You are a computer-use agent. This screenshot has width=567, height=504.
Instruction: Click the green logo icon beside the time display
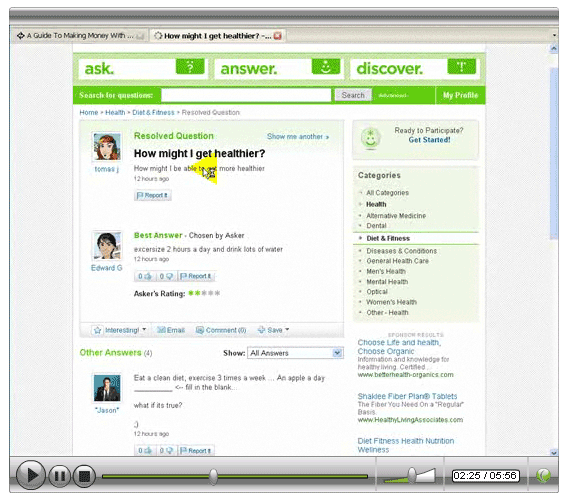tap(543, 475)
